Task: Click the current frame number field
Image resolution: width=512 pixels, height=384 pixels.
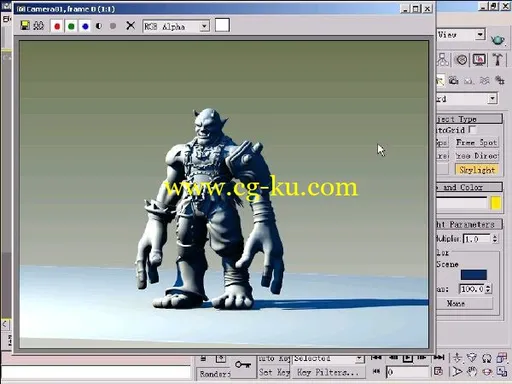Action: click(x=407, y=372)
